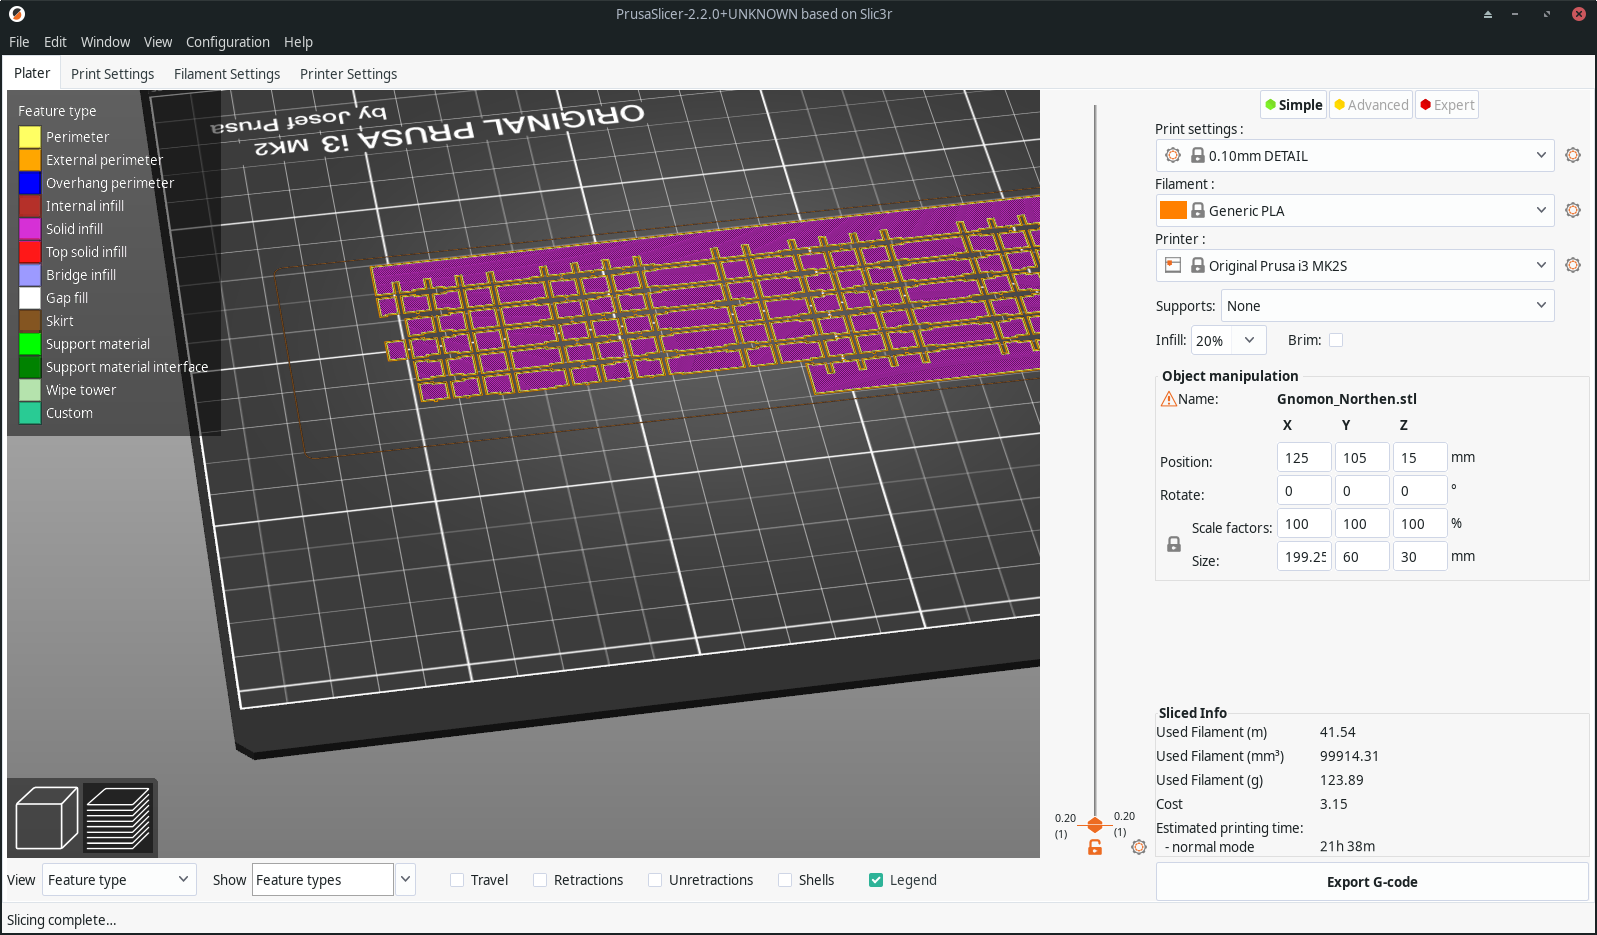Click the Position Y field showing 105
The image size is (1597, 935).
click(1362, 458)
